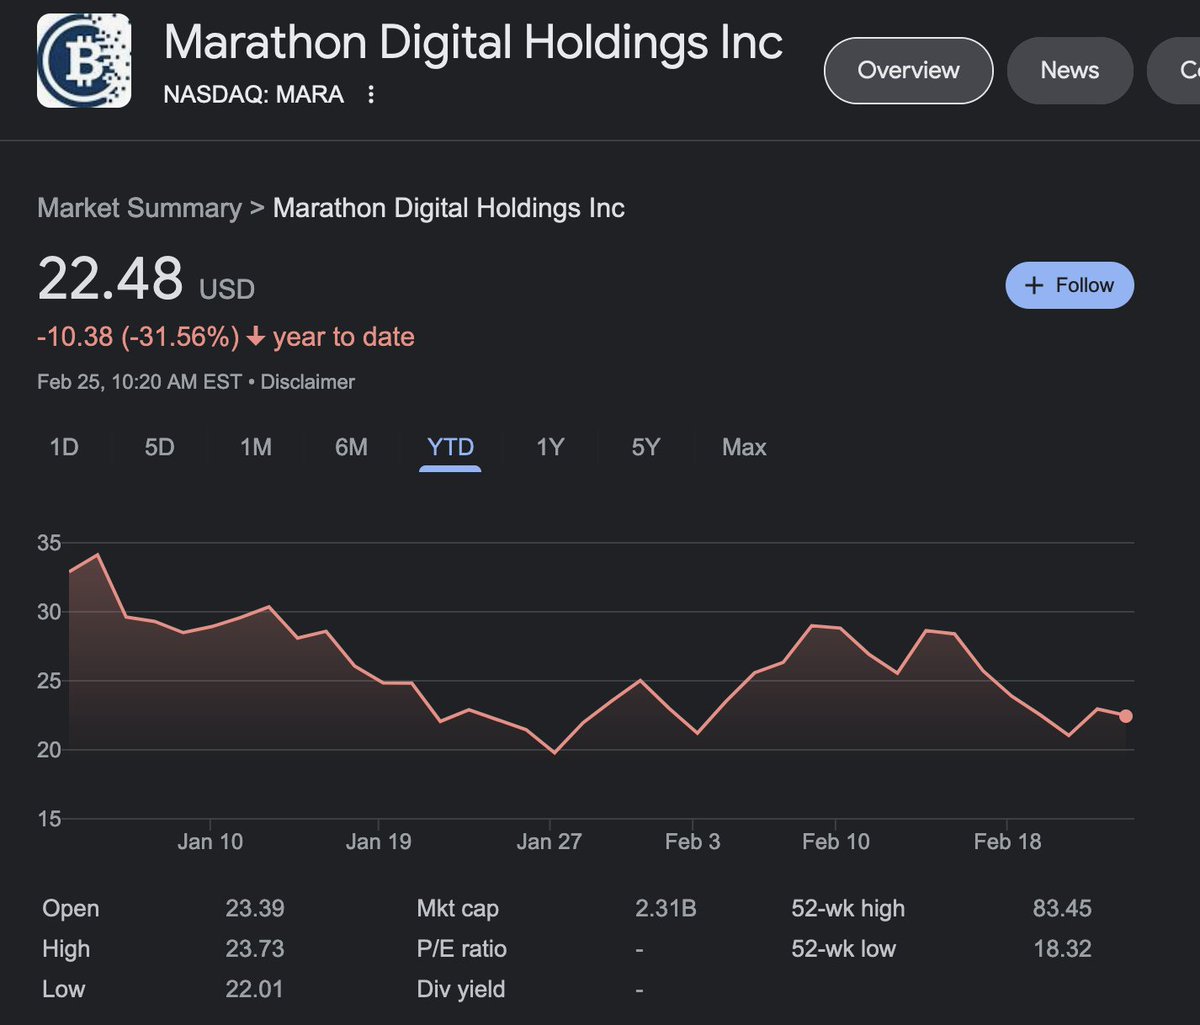Click the Mkt cap value 2.31B
Image resolution: width=1200 pixels, height=1025 pixels.
[x=665, y=909]
